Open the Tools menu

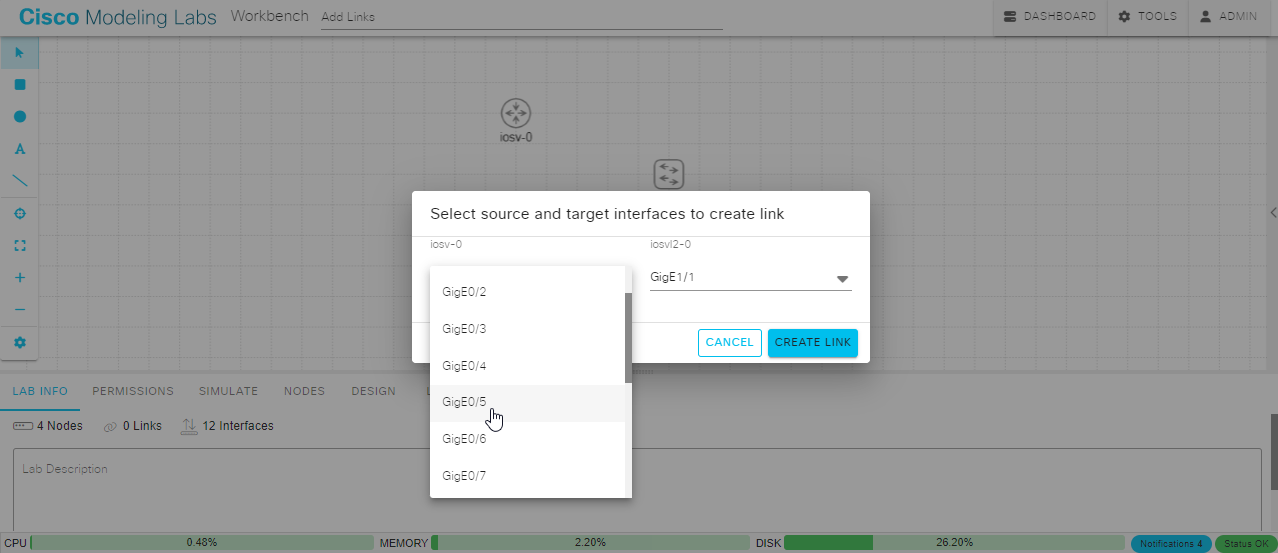[x=1147, y=17]
